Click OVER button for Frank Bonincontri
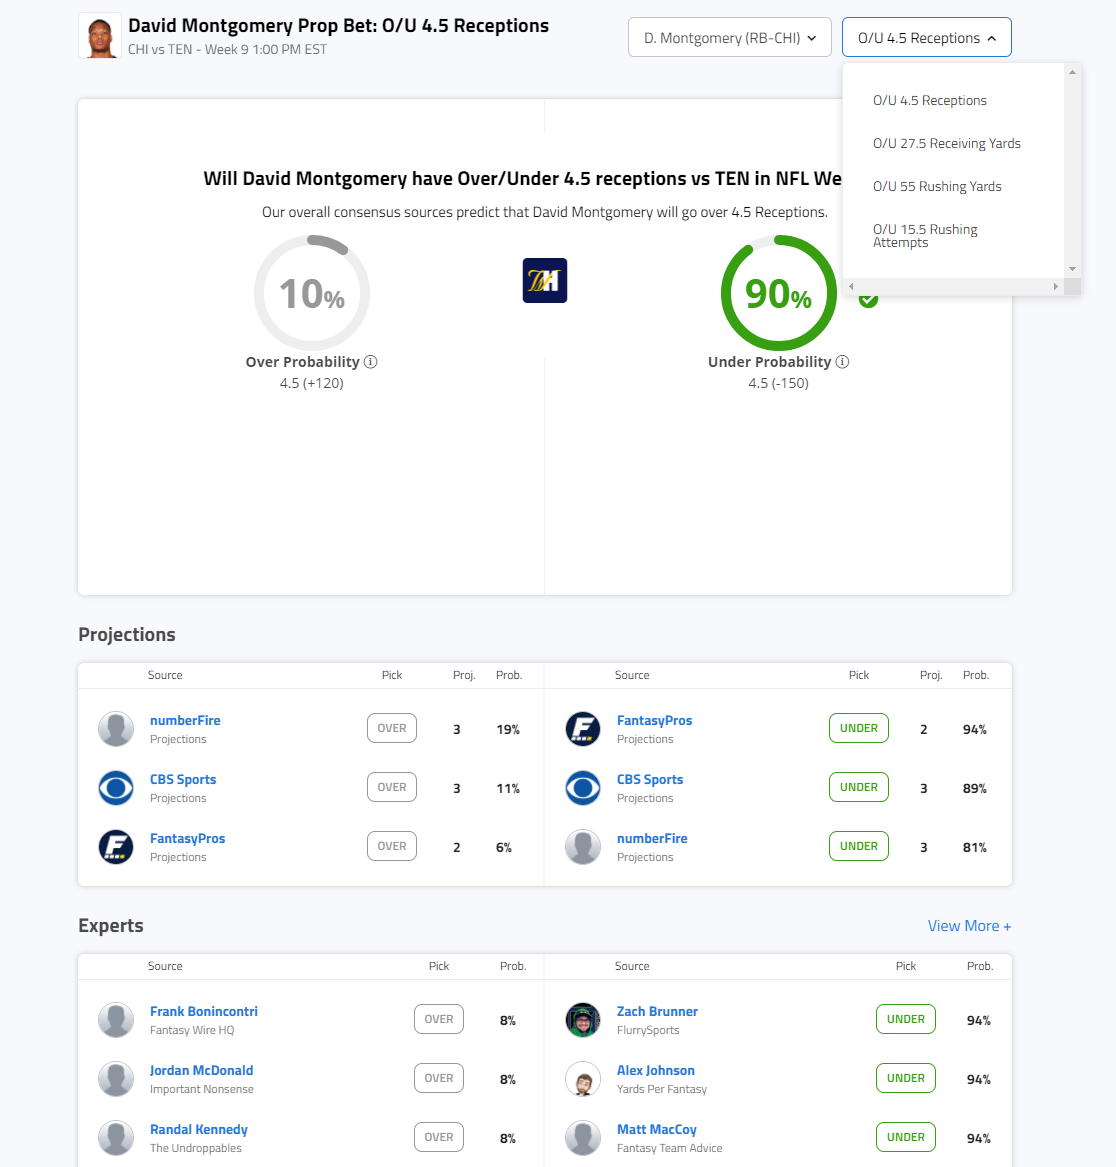 pos(439,1019)
